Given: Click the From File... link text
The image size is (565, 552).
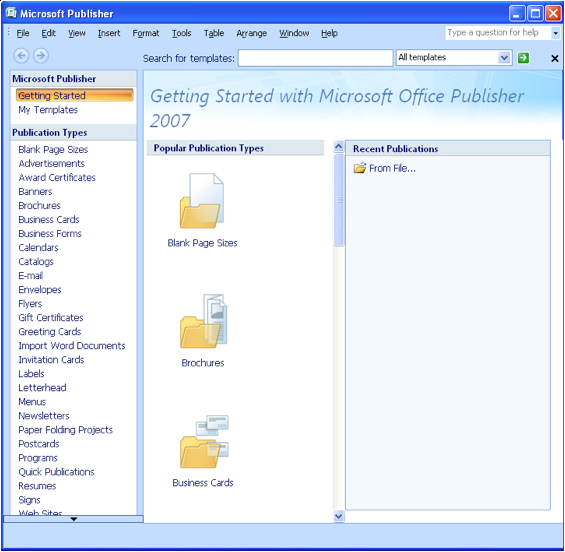Looking at the screenshot, I should (392, 168).
